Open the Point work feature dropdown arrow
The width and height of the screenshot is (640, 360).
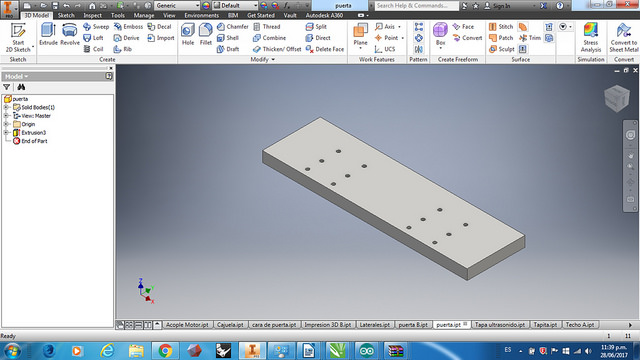point(402,38)
